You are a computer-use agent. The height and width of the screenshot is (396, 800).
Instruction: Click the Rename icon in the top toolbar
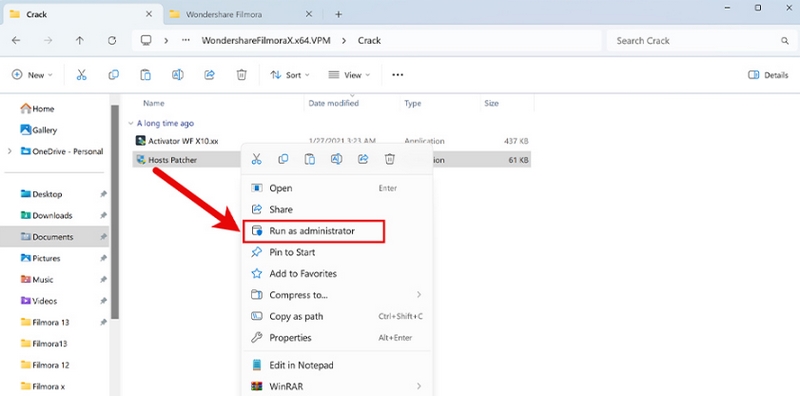[x=178, y=75]
